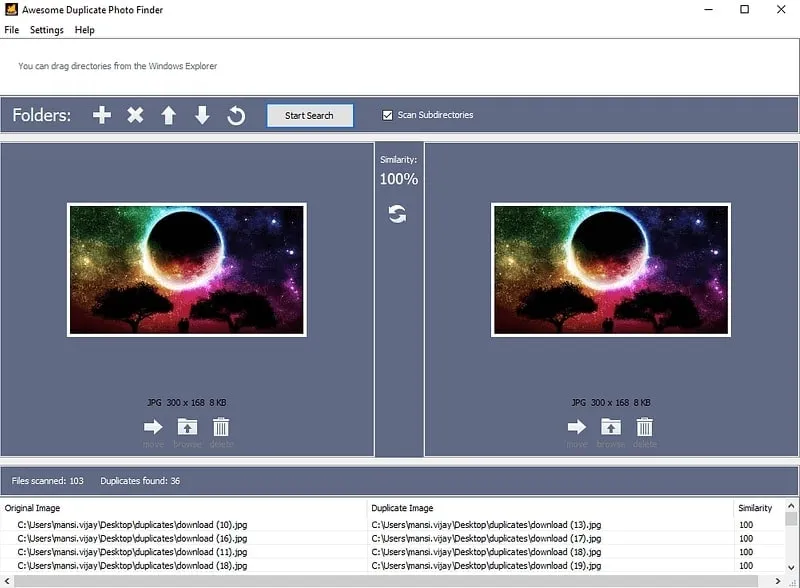Open the Help menu
The height and width of the screenshot is (588, 800).
pos(84,30)
